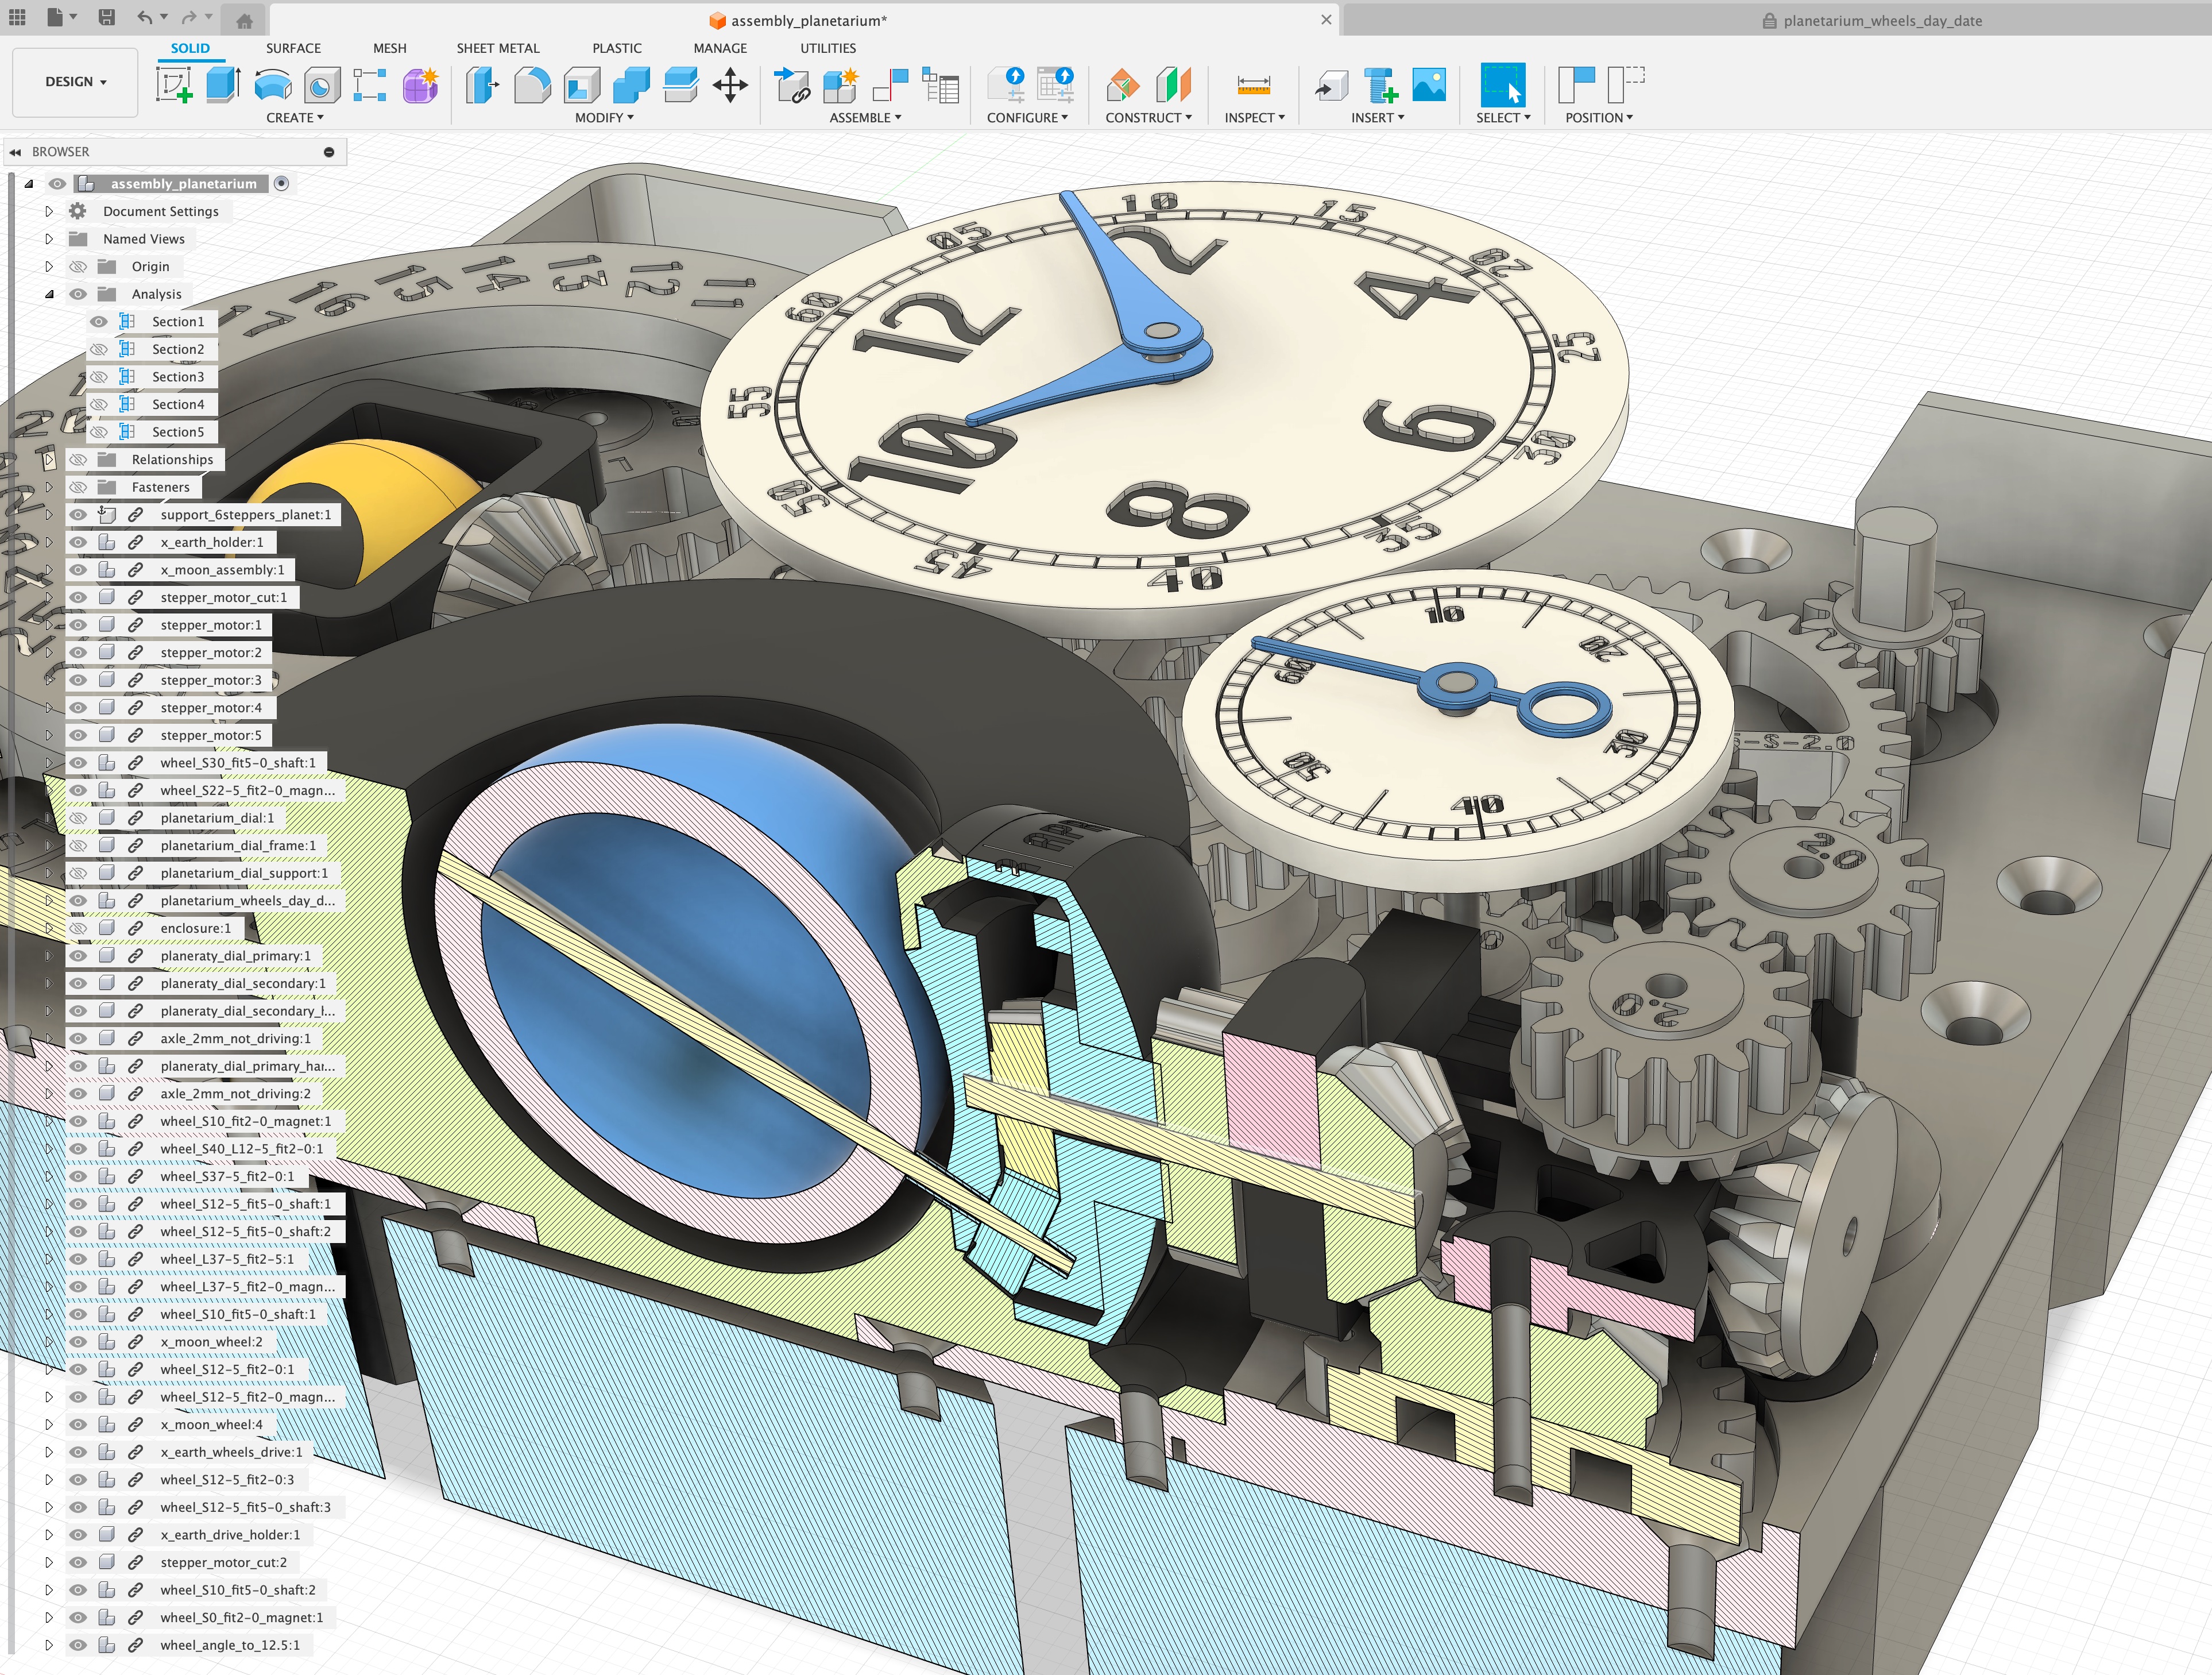Viewport: 2212px width, 1675px height.
Task: Select the Shell tool
Action: click(x=582, y=86)
